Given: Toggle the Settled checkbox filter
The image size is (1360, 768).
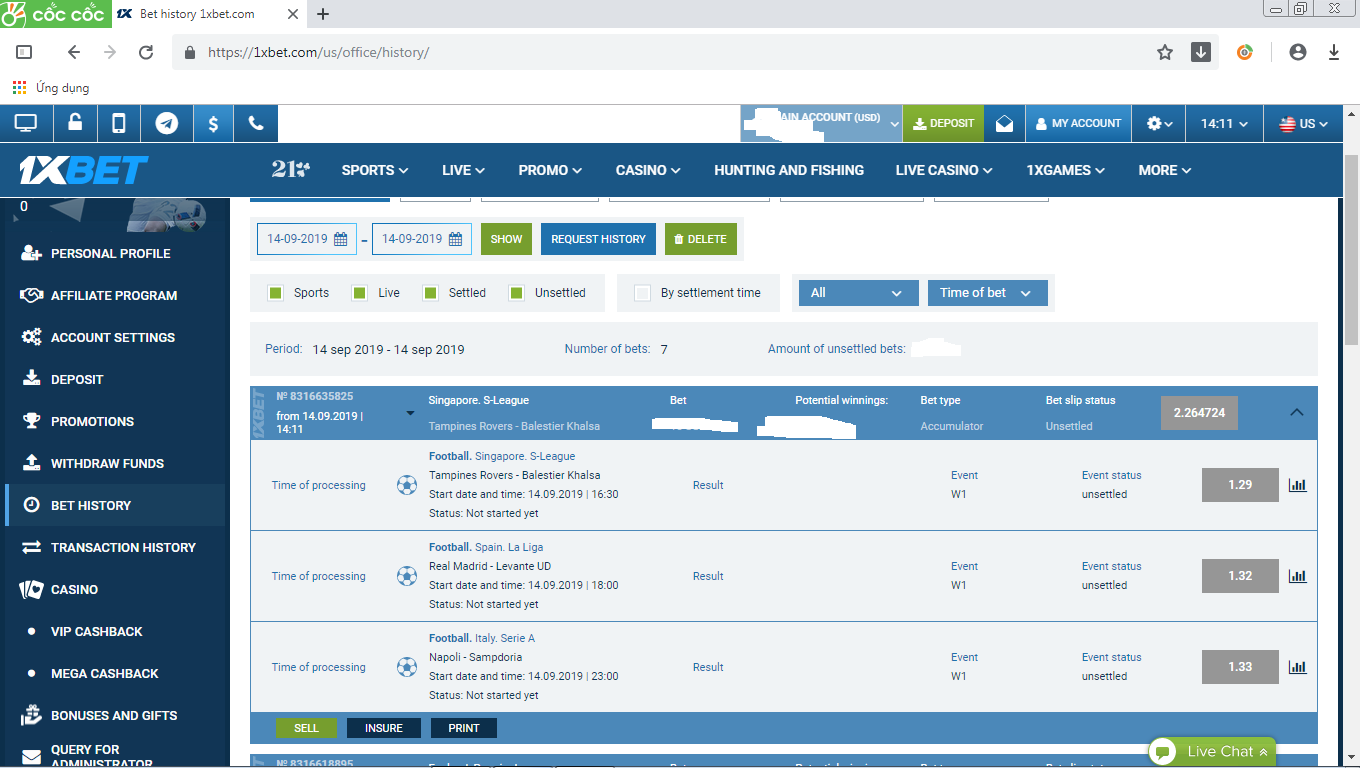Looking at the screenshot, I should 431,293.
